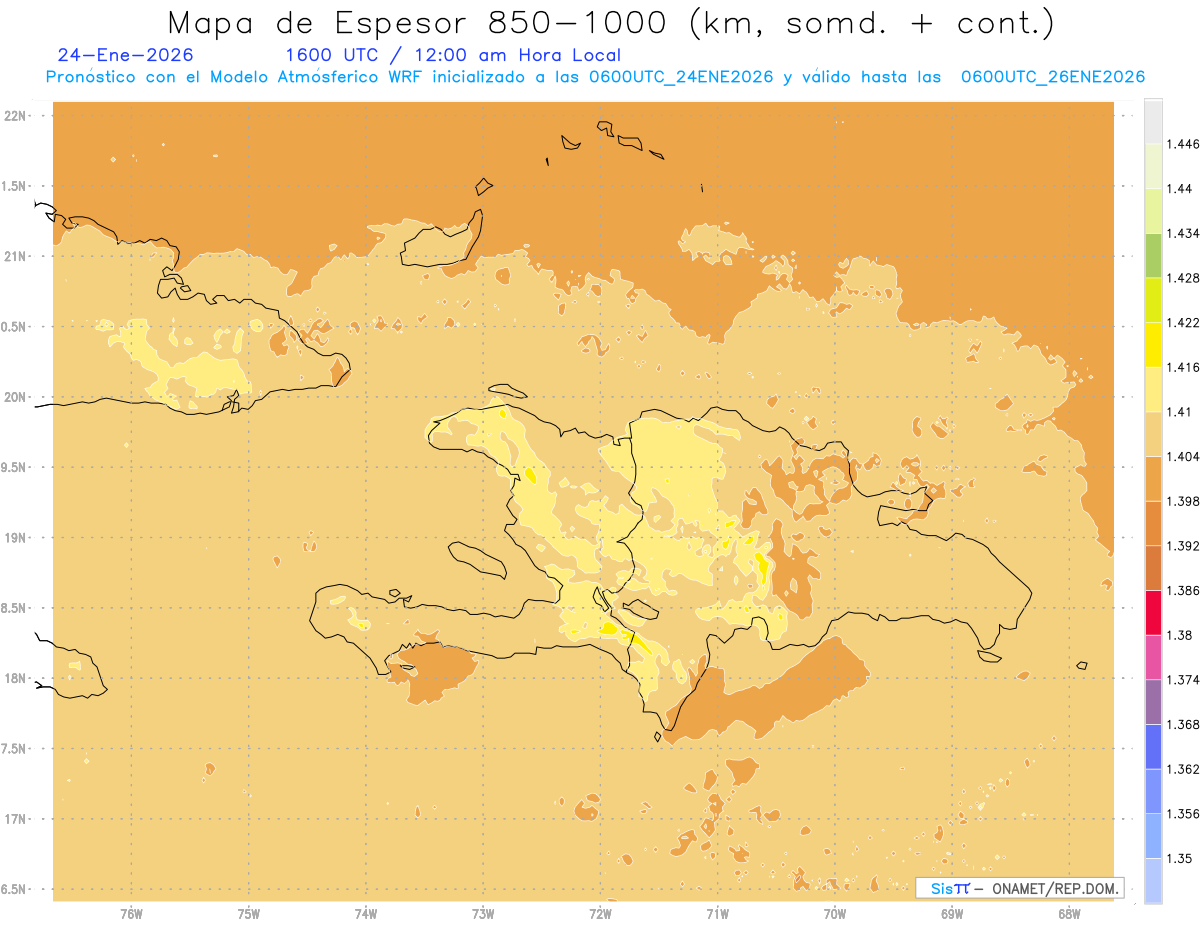Click the '6.5N' latitude axis label
Screen dimensions: 1200x927
coord(15,889)
